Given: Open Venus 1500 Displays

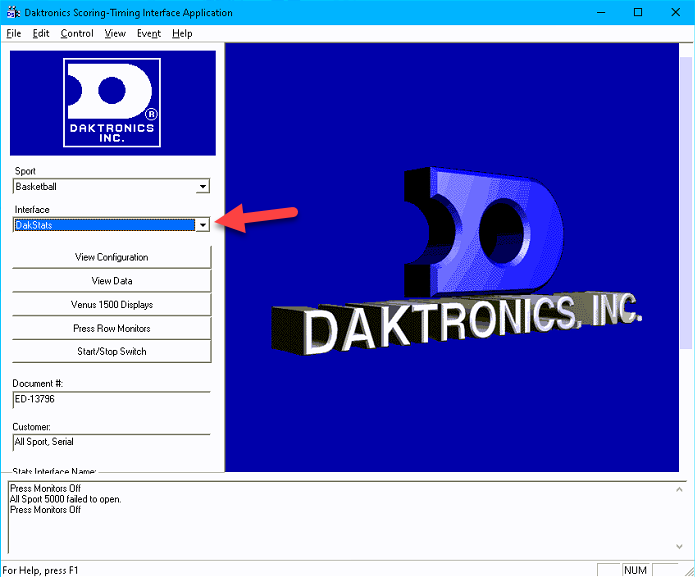Looking at the screenshot, I should pos(111,304).
